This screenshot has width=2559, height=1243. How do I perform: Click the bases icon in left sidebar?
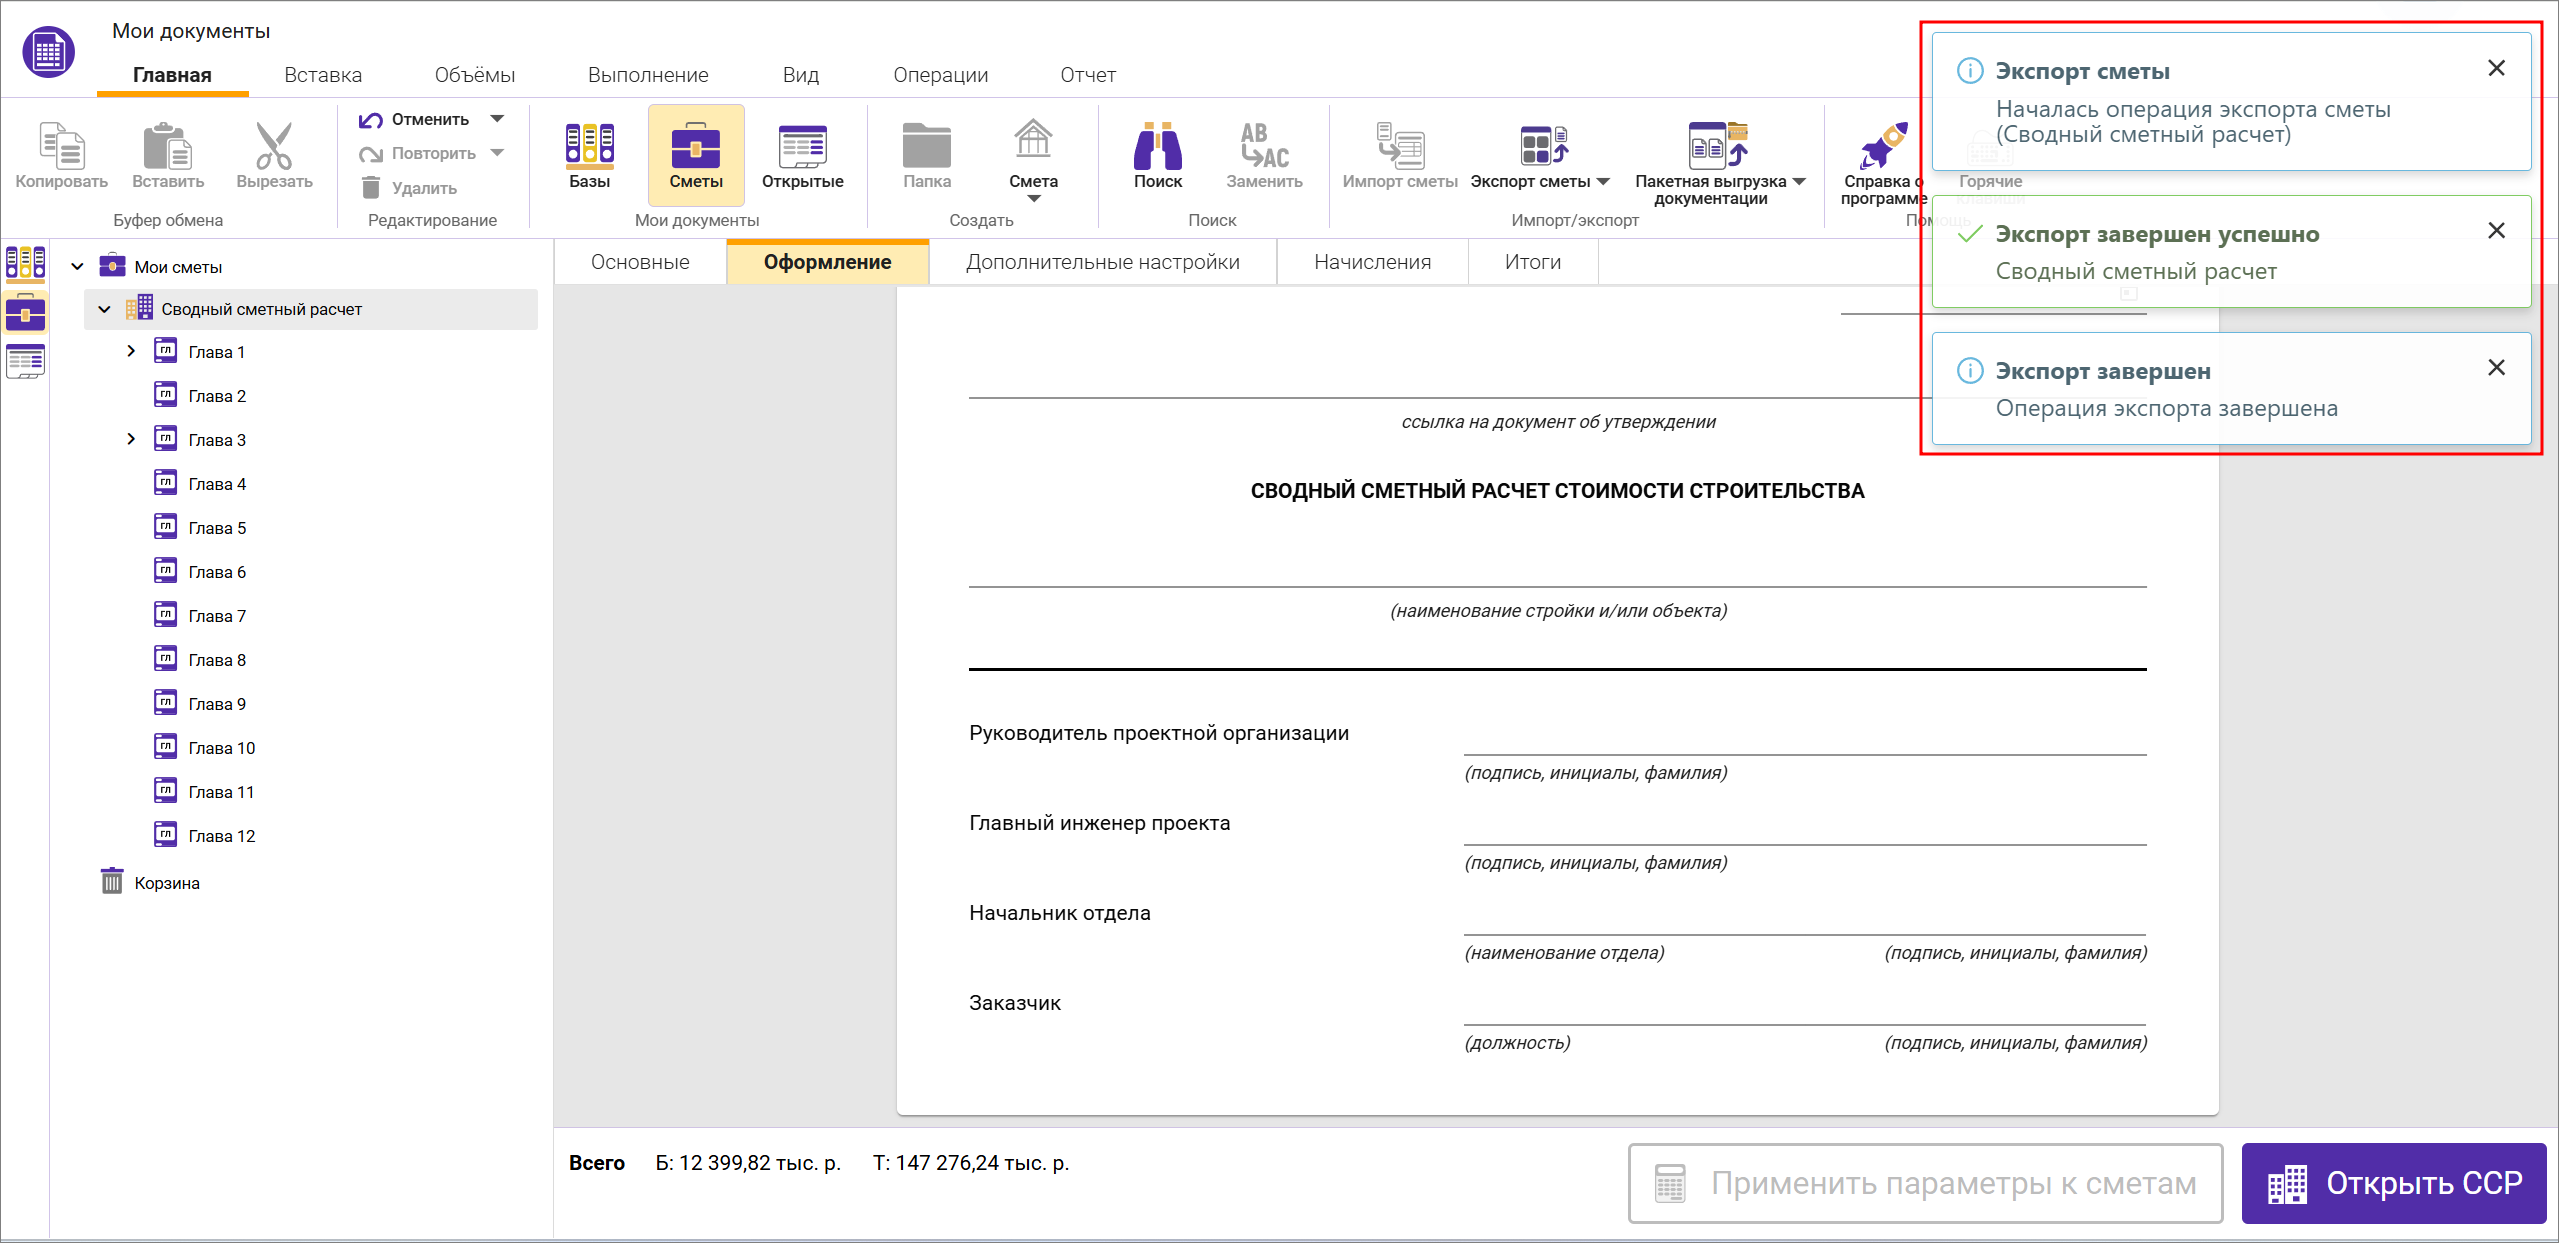pos(25,263)
